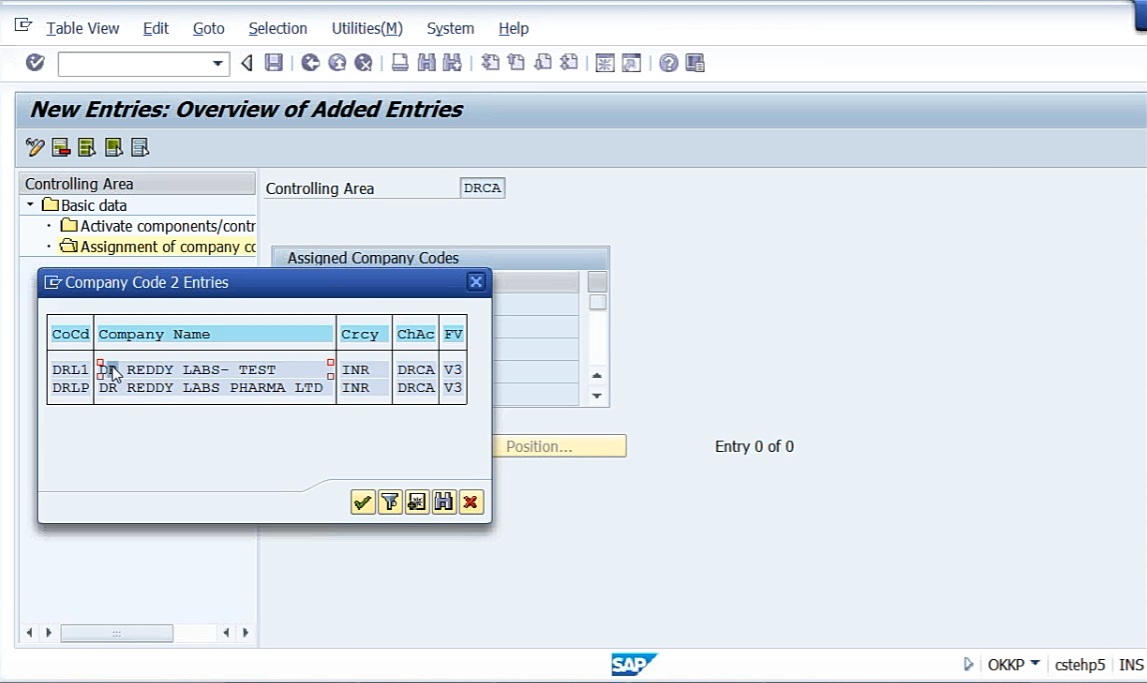Click the Find binoculars toolbar icon

click(x=426, y=63)
